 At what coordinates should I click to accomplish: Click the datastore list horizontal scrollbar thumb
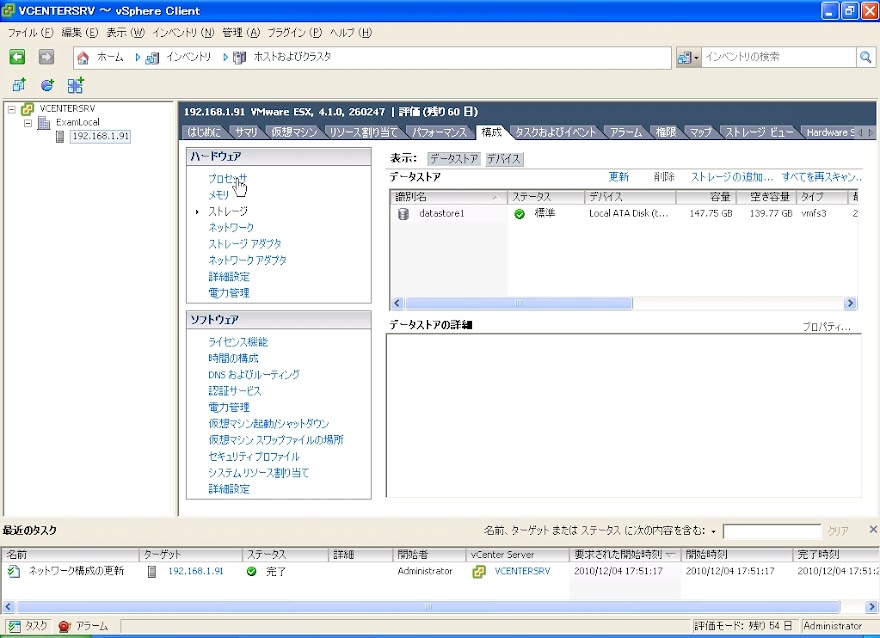coord(519,303)
